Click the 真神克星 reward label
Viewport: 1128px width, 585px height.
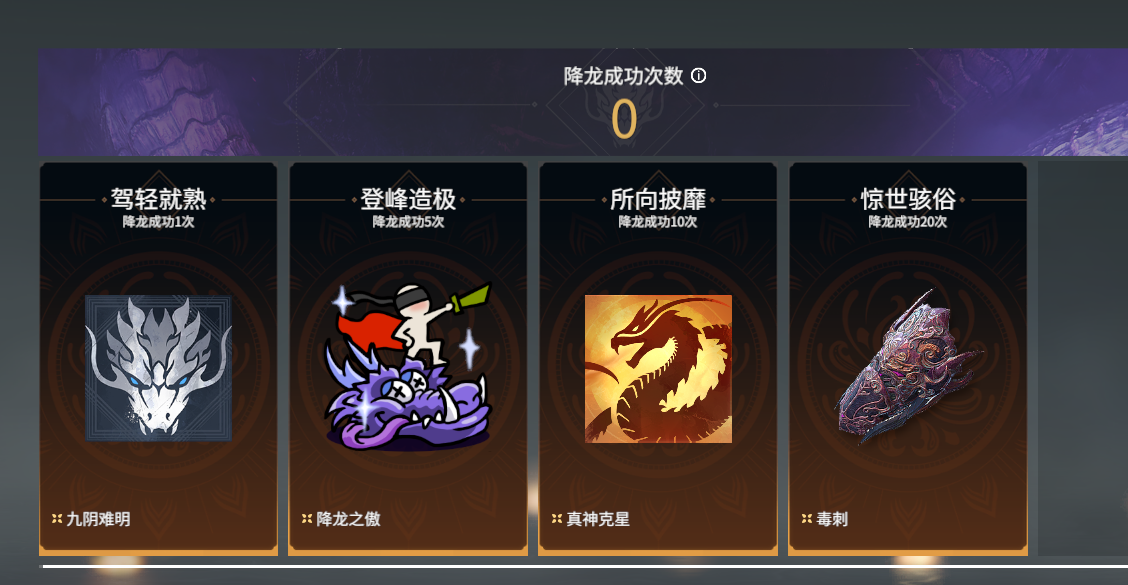point(598,519)
